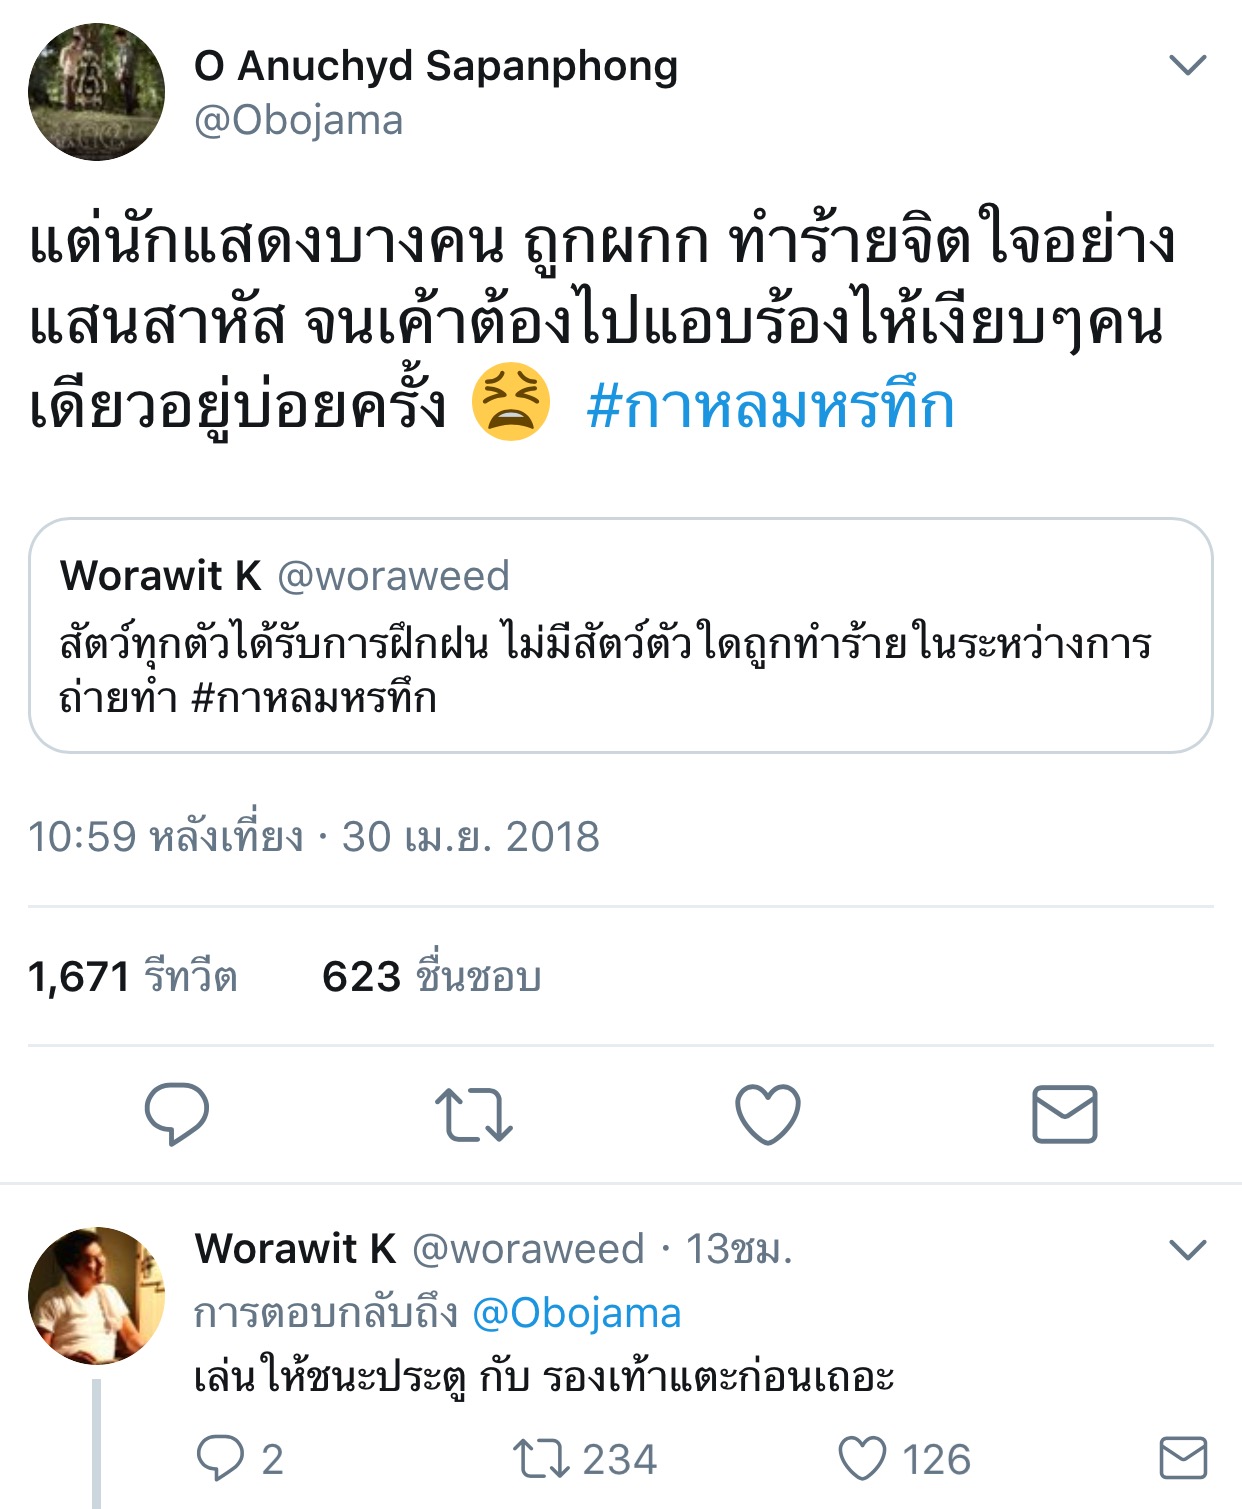Reply to Worawit K's tweet icon
This screenshot has height=1509, width=1242.
tap(220, 1459)
